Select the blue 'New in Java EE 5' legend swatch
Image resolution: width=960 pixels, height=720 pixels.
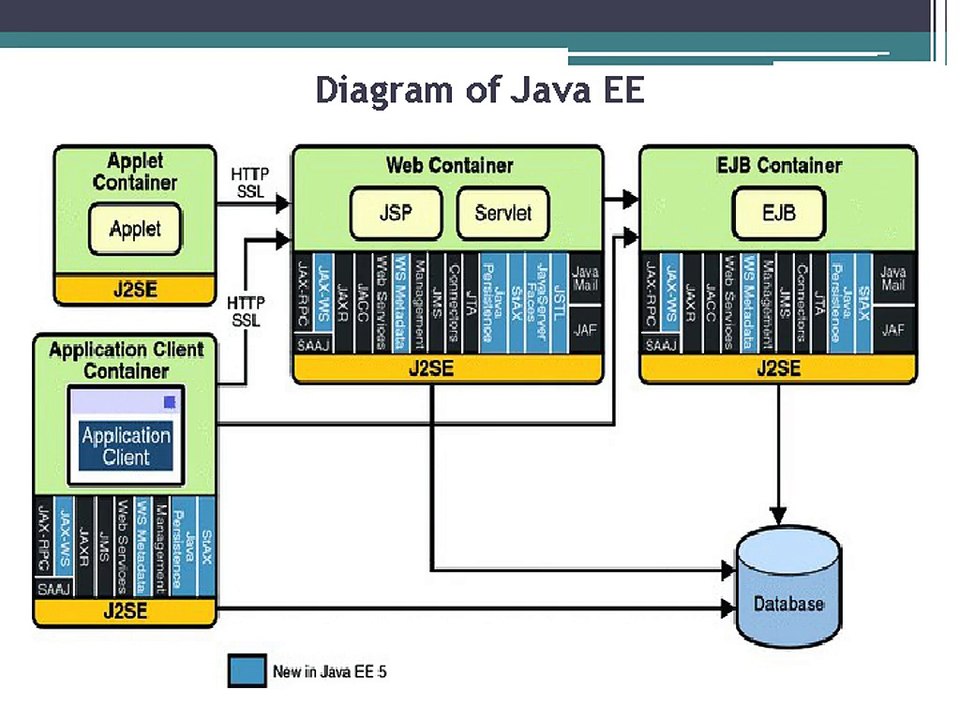(x=247, y=670)
